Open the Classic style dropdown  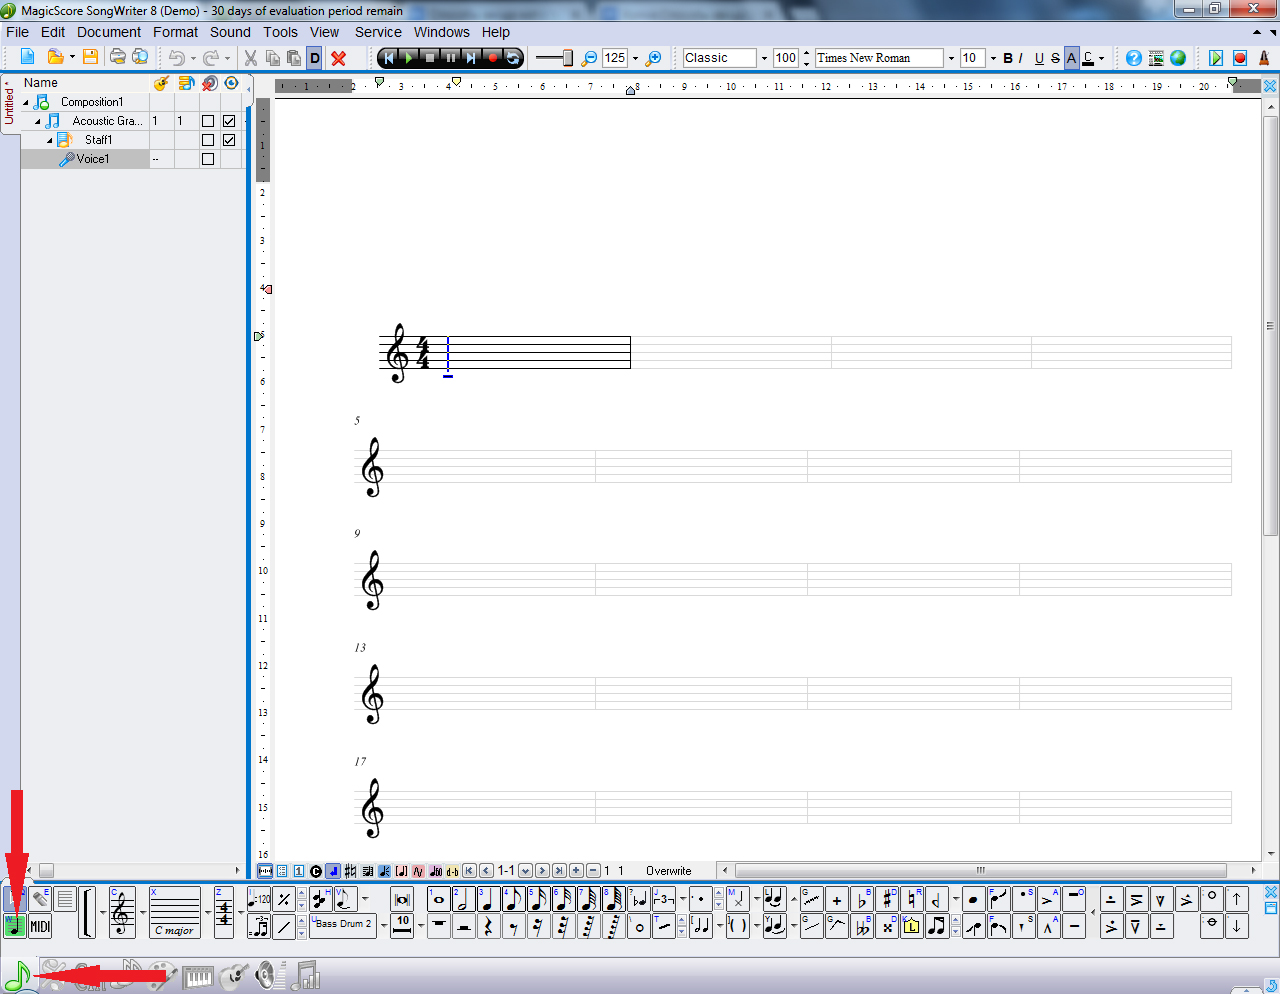764,58
